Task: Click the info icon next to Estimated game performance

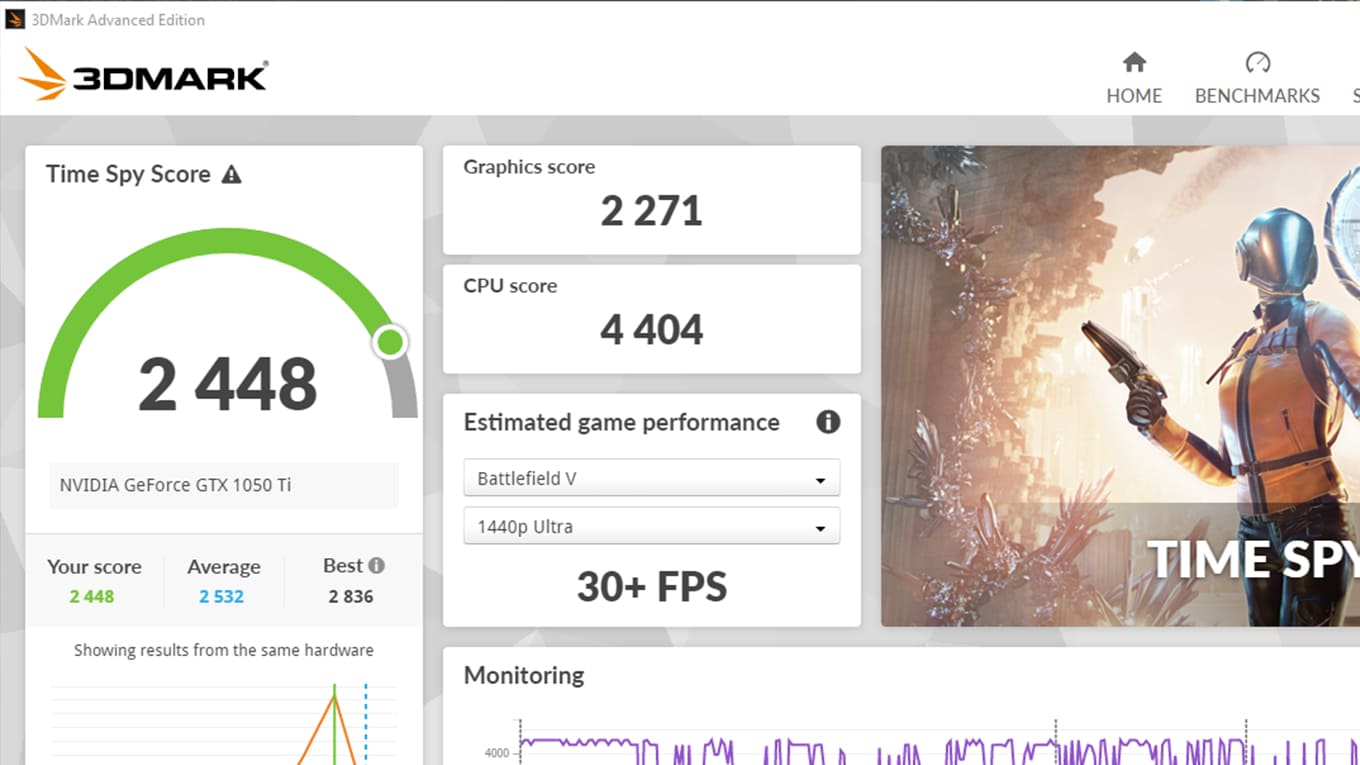Action: click(x=828, y=422)
